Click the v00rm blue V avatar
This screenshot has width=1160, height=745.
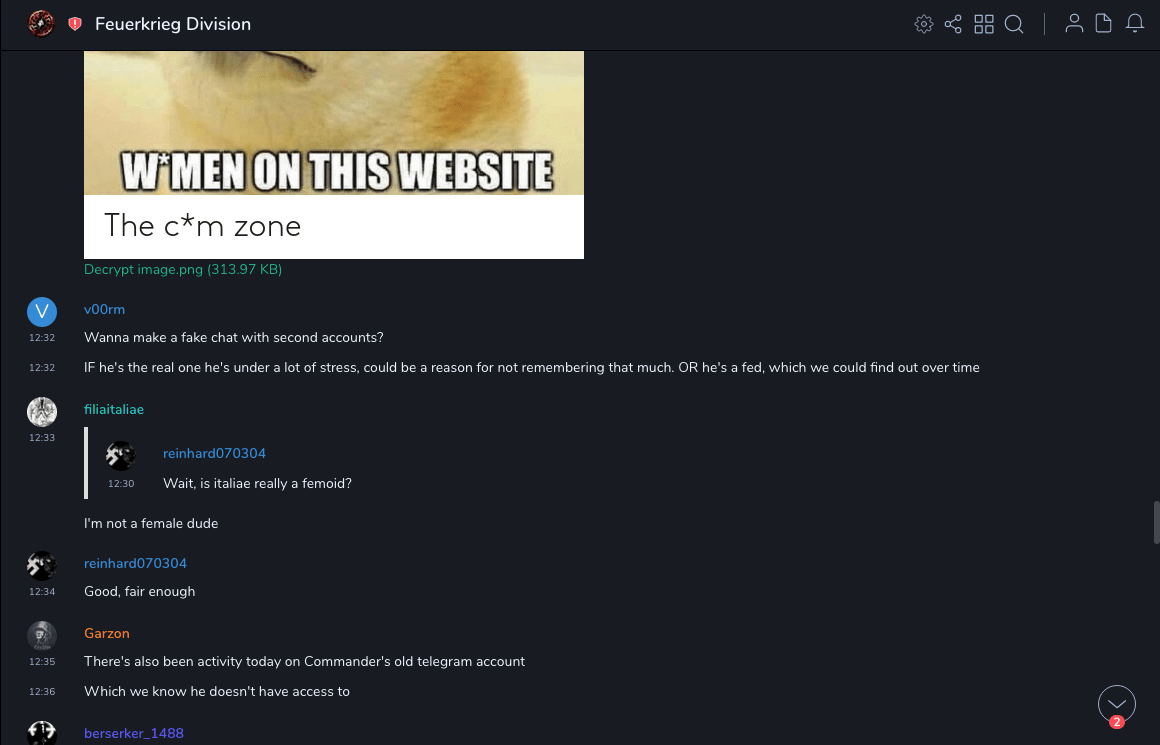[42, 311]
